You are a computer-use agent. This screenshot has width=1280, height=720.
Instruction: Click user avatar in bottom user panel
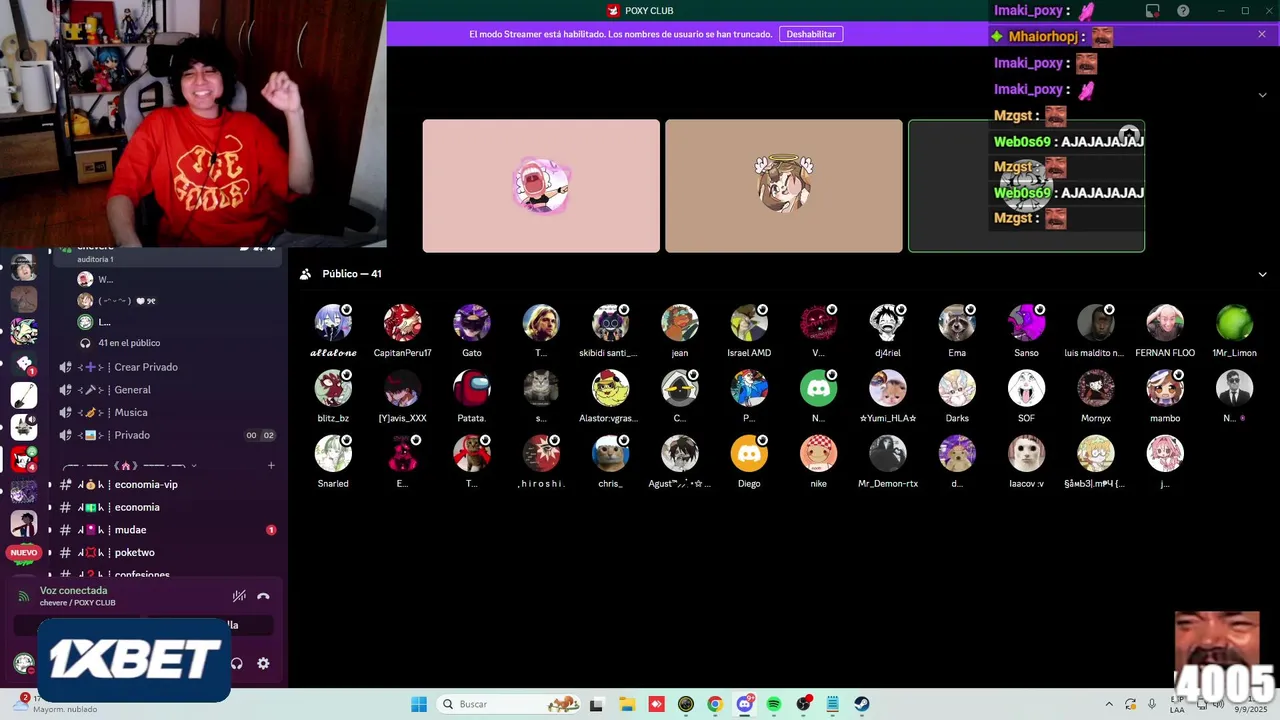[24, 663]
